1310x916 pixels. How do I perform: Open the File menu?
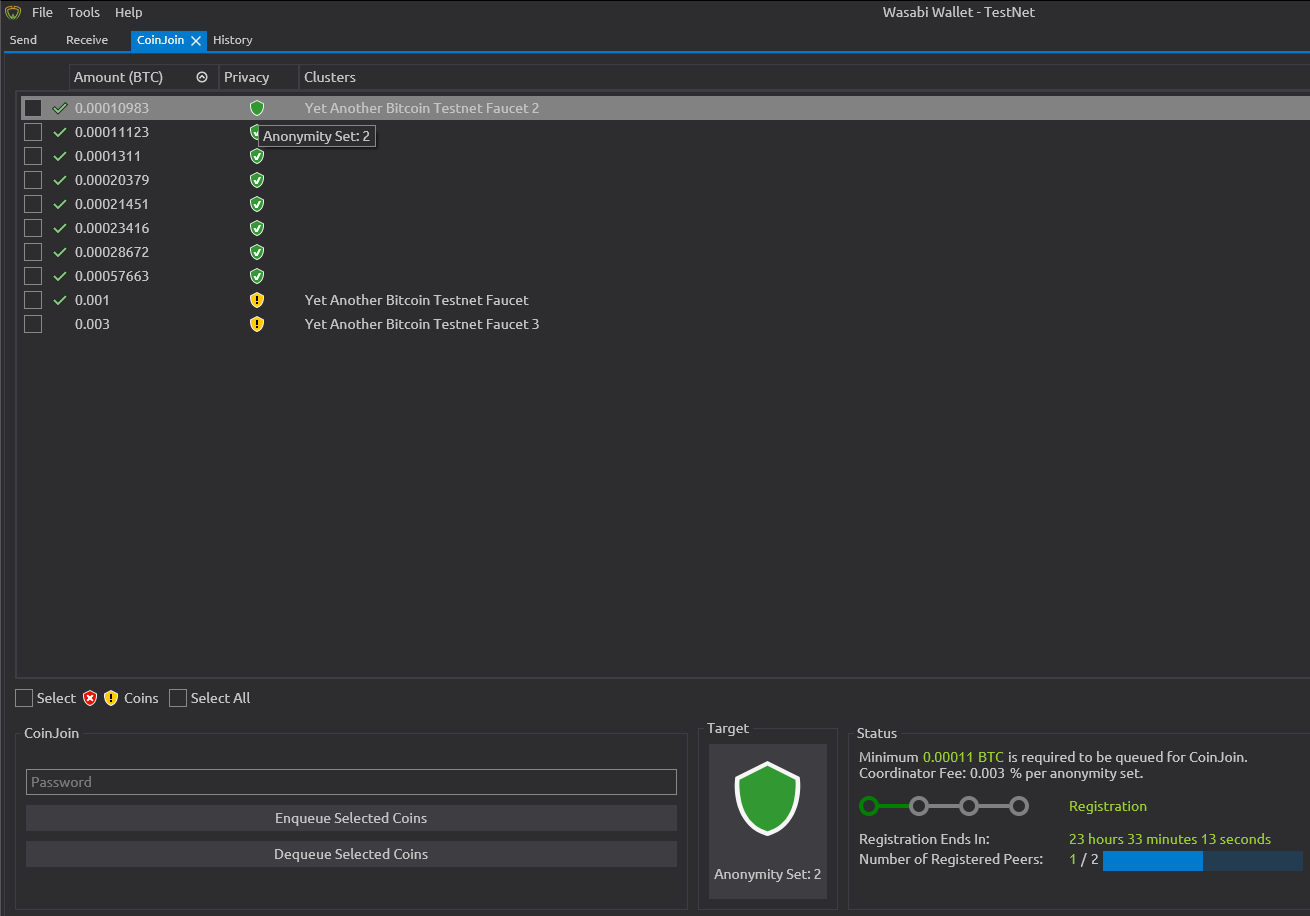click(x=42, y=13)
